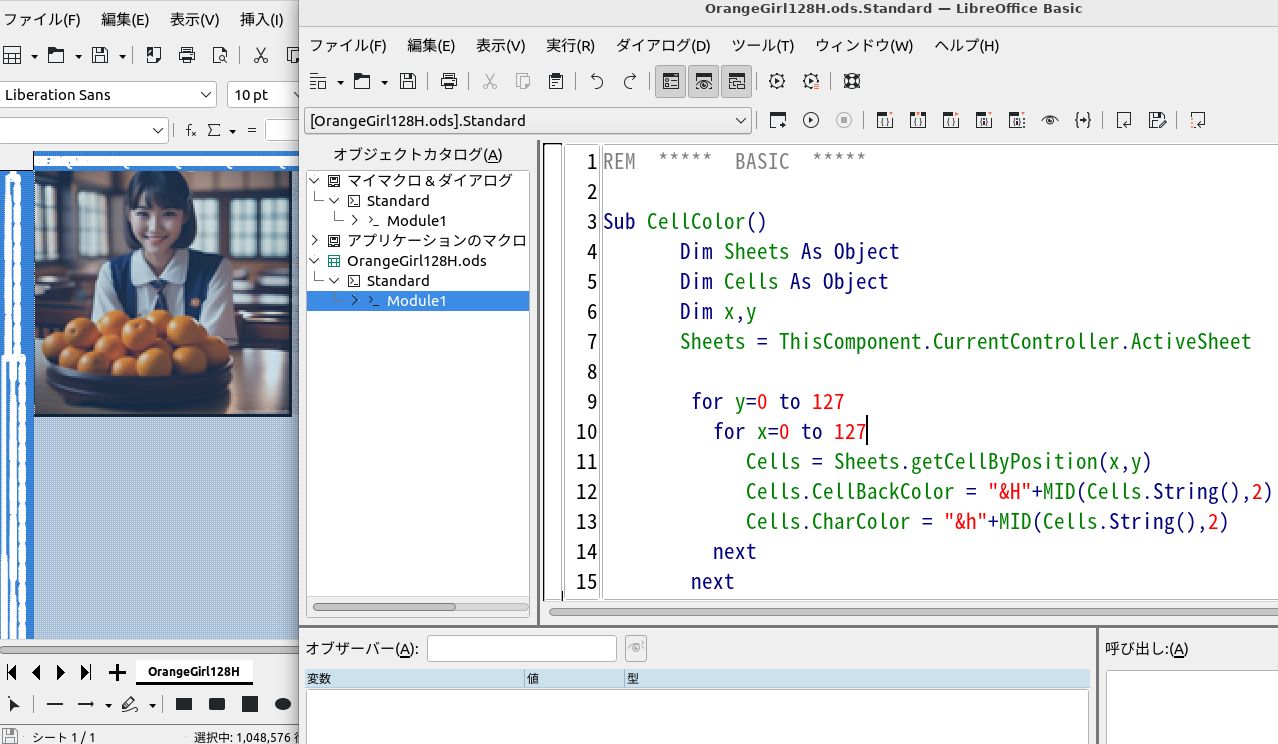Run the macro with the Run button

811,120
